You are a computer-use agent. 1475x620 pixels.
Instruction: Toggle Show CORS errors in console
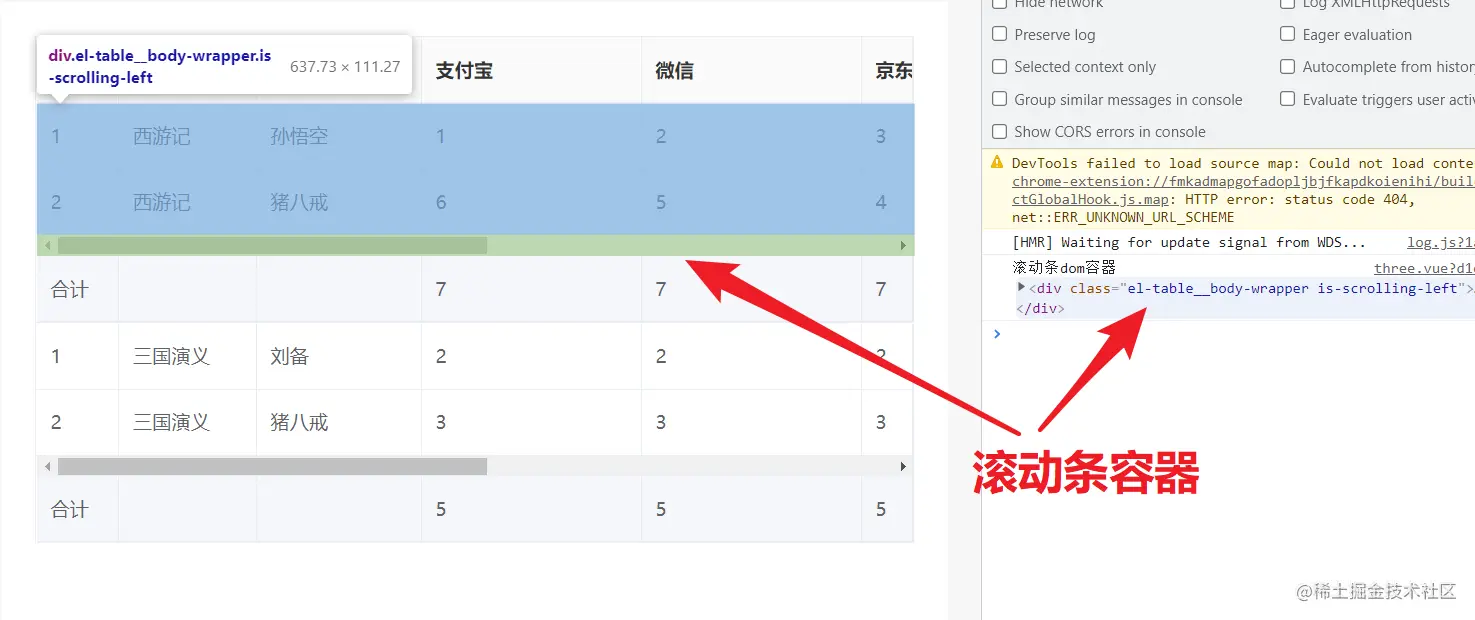[999, 131]
